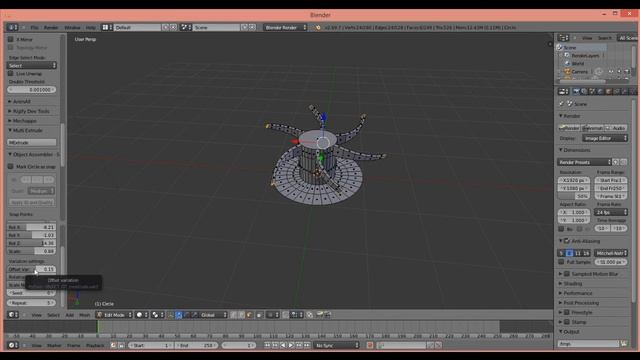The image size is (640, 360).
Task: Enable the Stamp checkbox
Action: (x=567, y=322)
